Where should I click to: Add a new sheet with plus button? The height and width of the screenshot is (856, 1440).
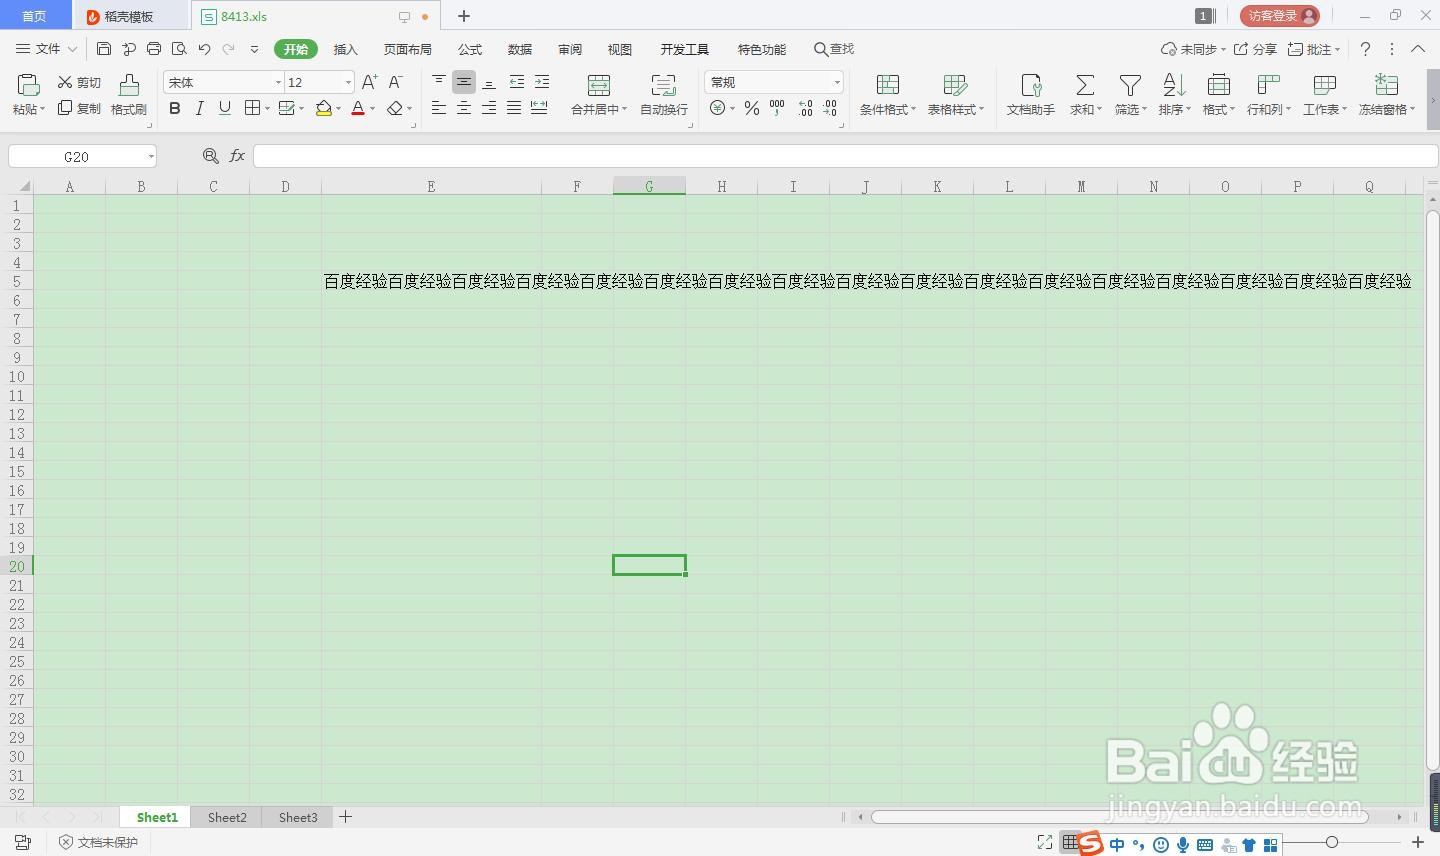(345, 817)
